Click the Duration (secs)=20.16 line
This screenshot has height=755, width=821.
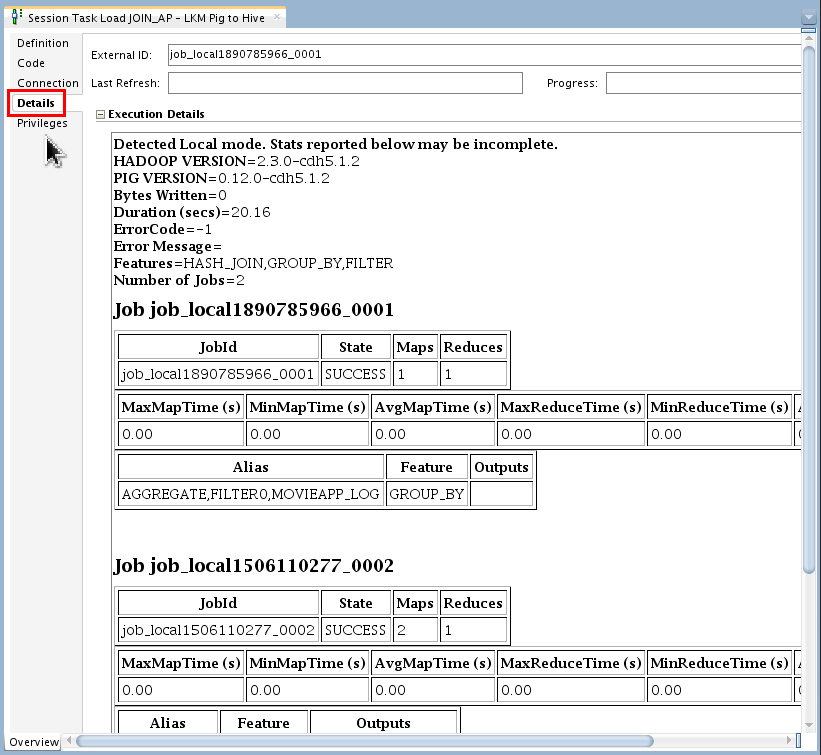pyautogui.click(x=192, y=212)
